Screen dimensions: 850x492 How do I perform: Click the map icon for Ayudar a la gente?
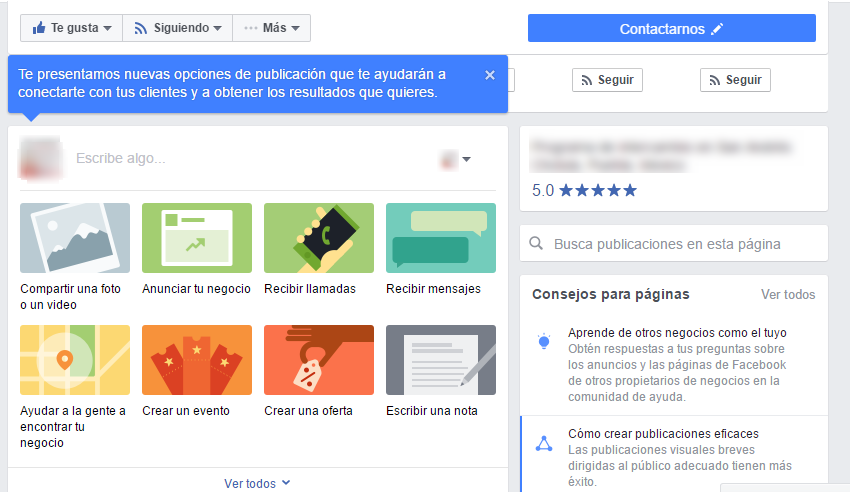click(x=75, y=360)
